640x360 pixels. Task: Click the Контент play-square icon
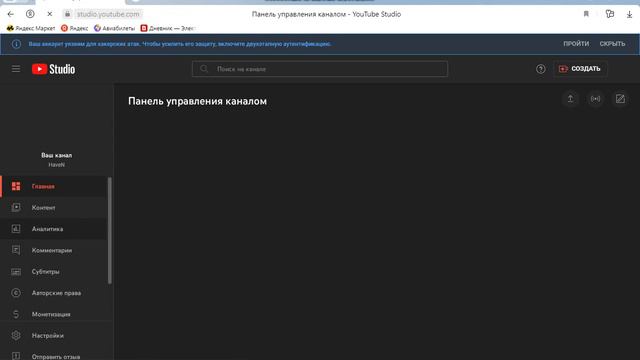point(16,207)
